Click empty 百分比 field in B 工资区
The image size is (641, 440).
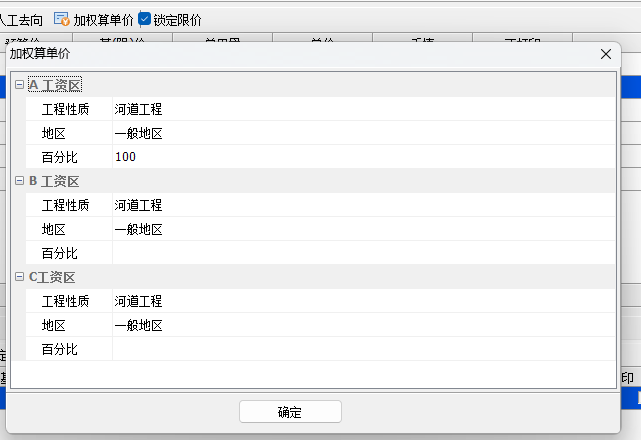pos(360,253)
